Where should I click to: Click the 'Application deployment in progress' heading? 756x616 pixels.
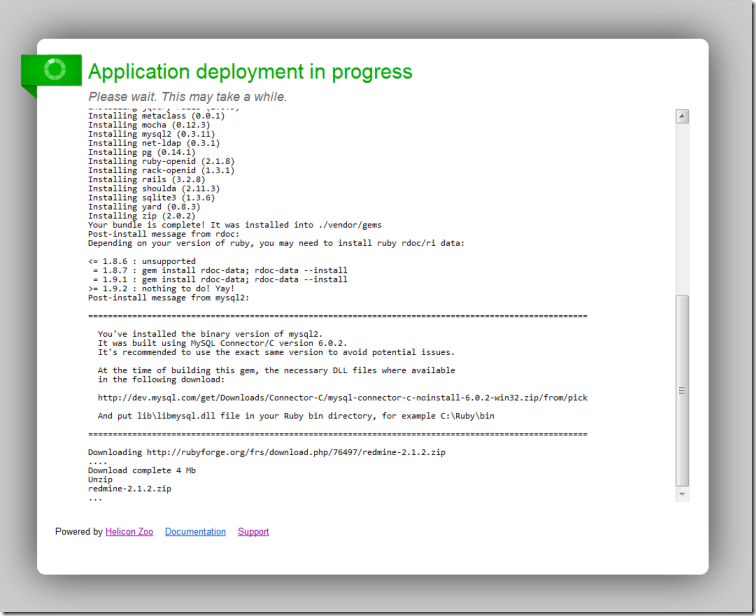250,72
